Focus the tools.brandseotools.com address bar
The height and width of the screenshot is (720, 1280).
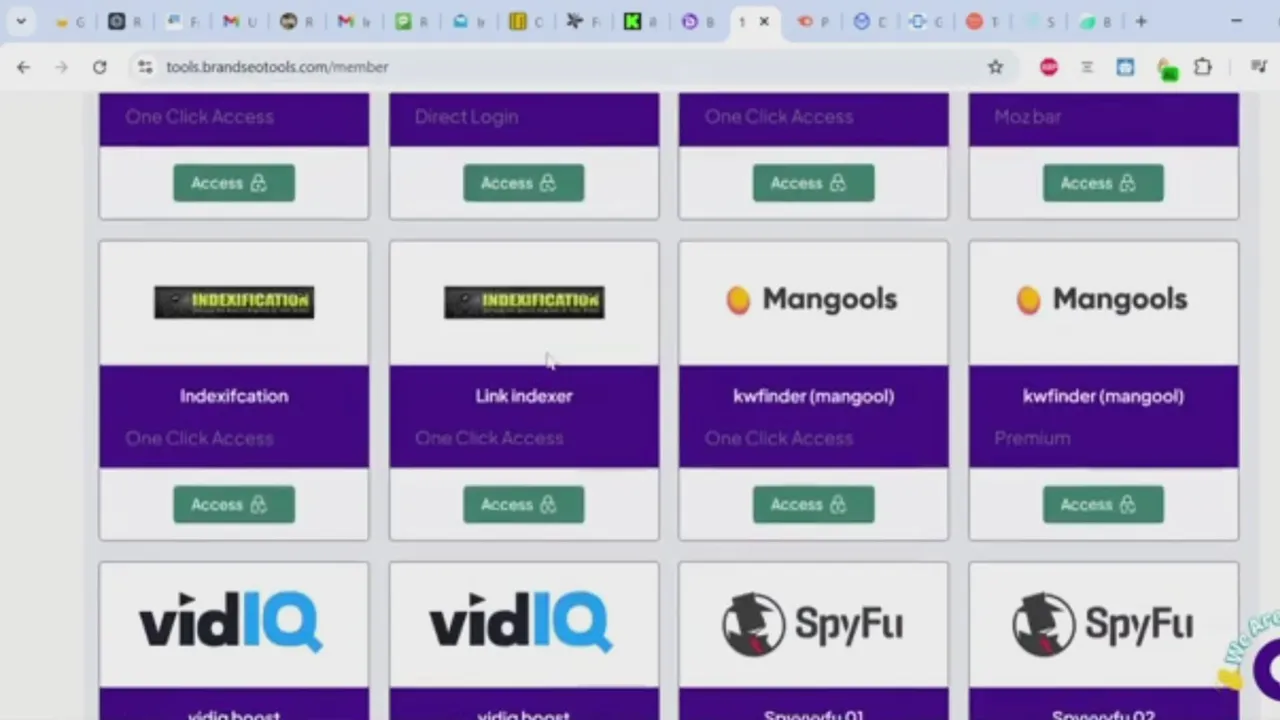tap(570, 67)
